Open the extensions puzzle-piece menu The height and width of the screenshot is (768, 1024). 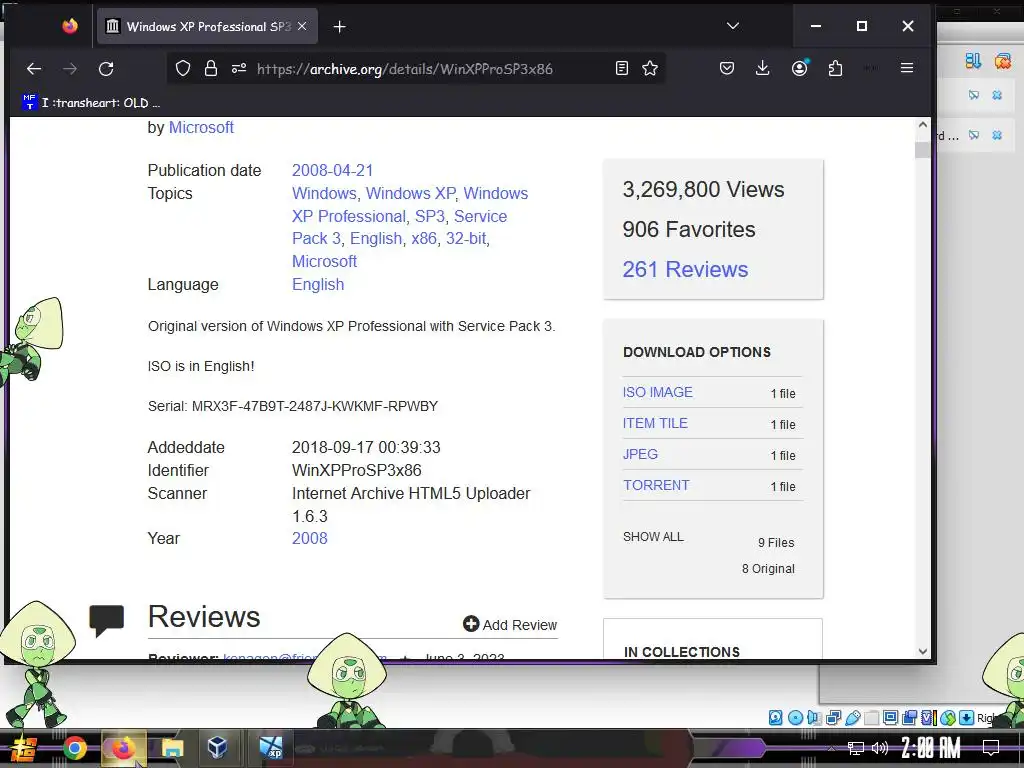pos(835,69)
